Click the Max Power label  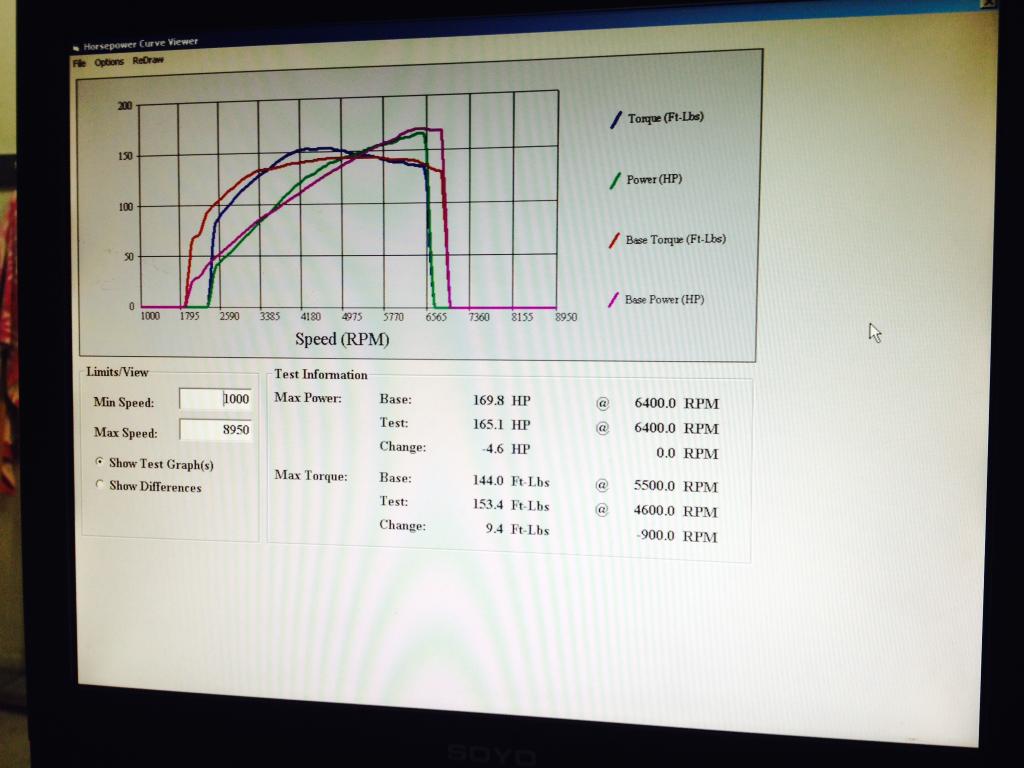point(308,398)
